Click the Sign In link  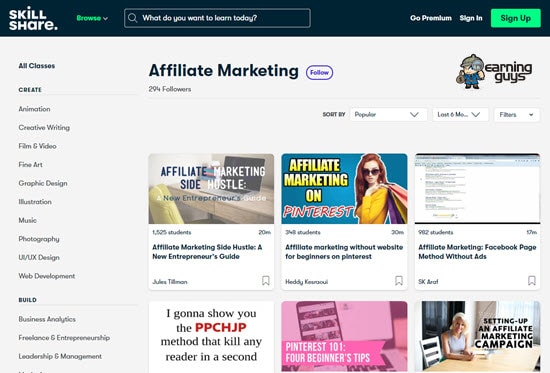(471, 18)
